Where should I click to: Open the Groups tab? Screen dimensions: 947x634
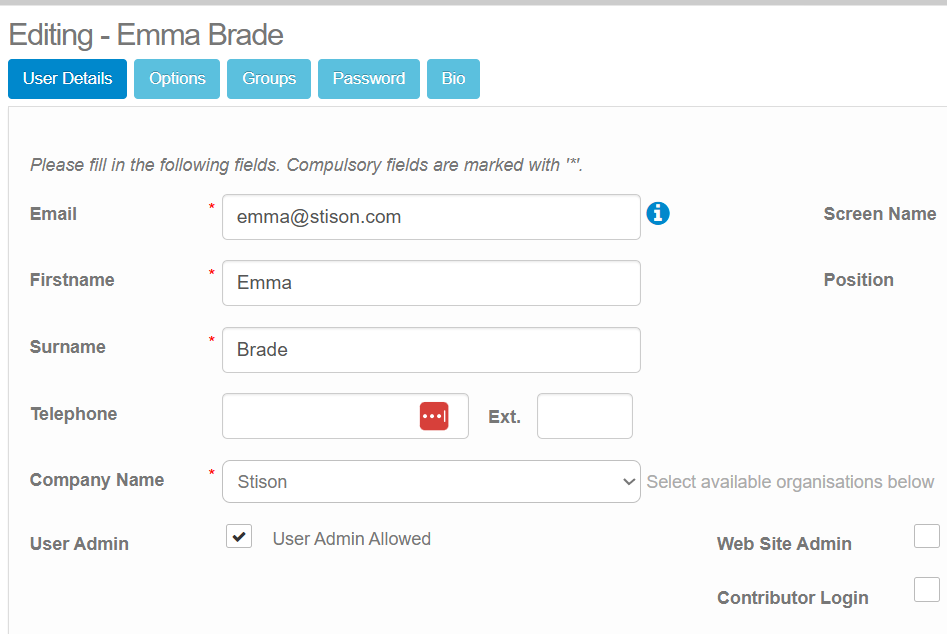tap(269, 79)
